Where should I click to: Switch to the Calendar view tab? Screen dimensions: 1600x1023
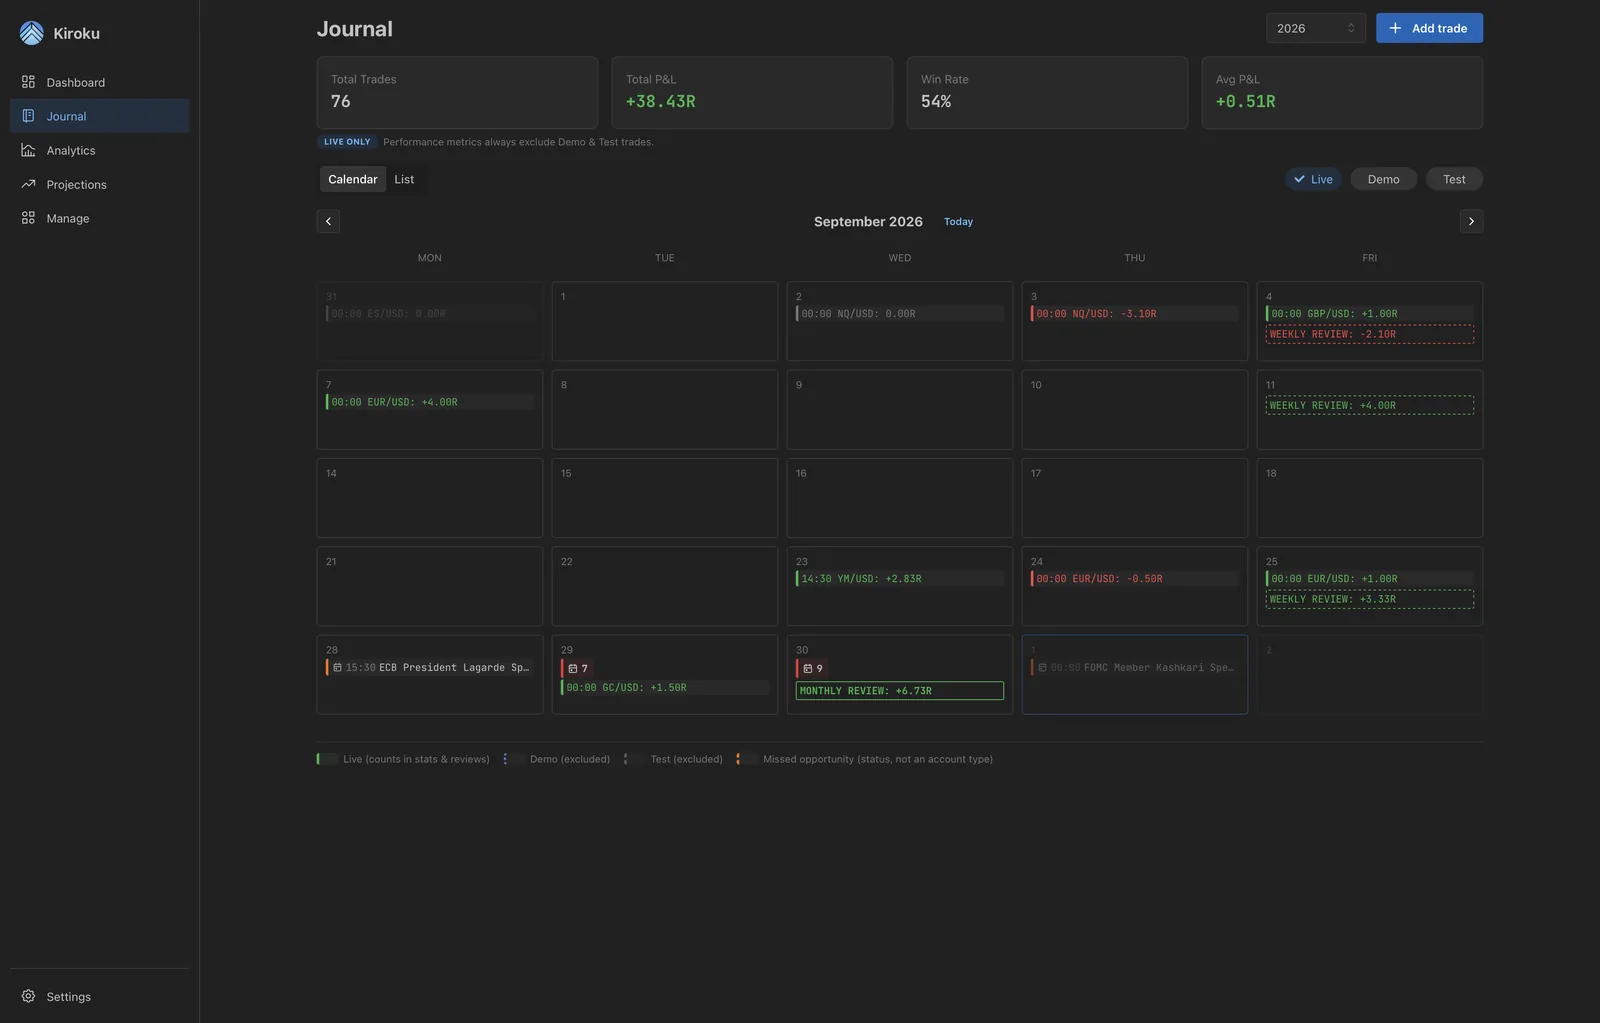click(x=353, y=179)
